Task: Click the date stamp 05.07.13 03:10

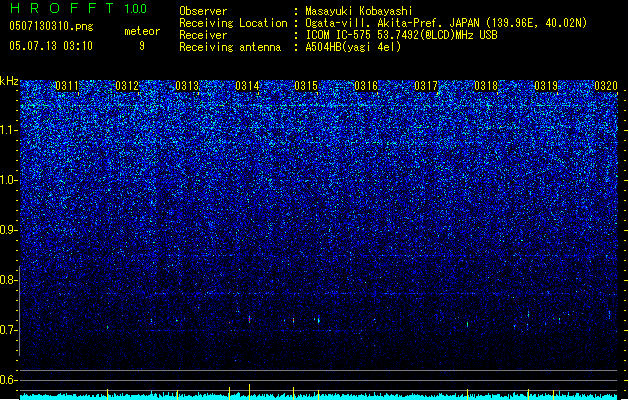Action: coord(51,46)
